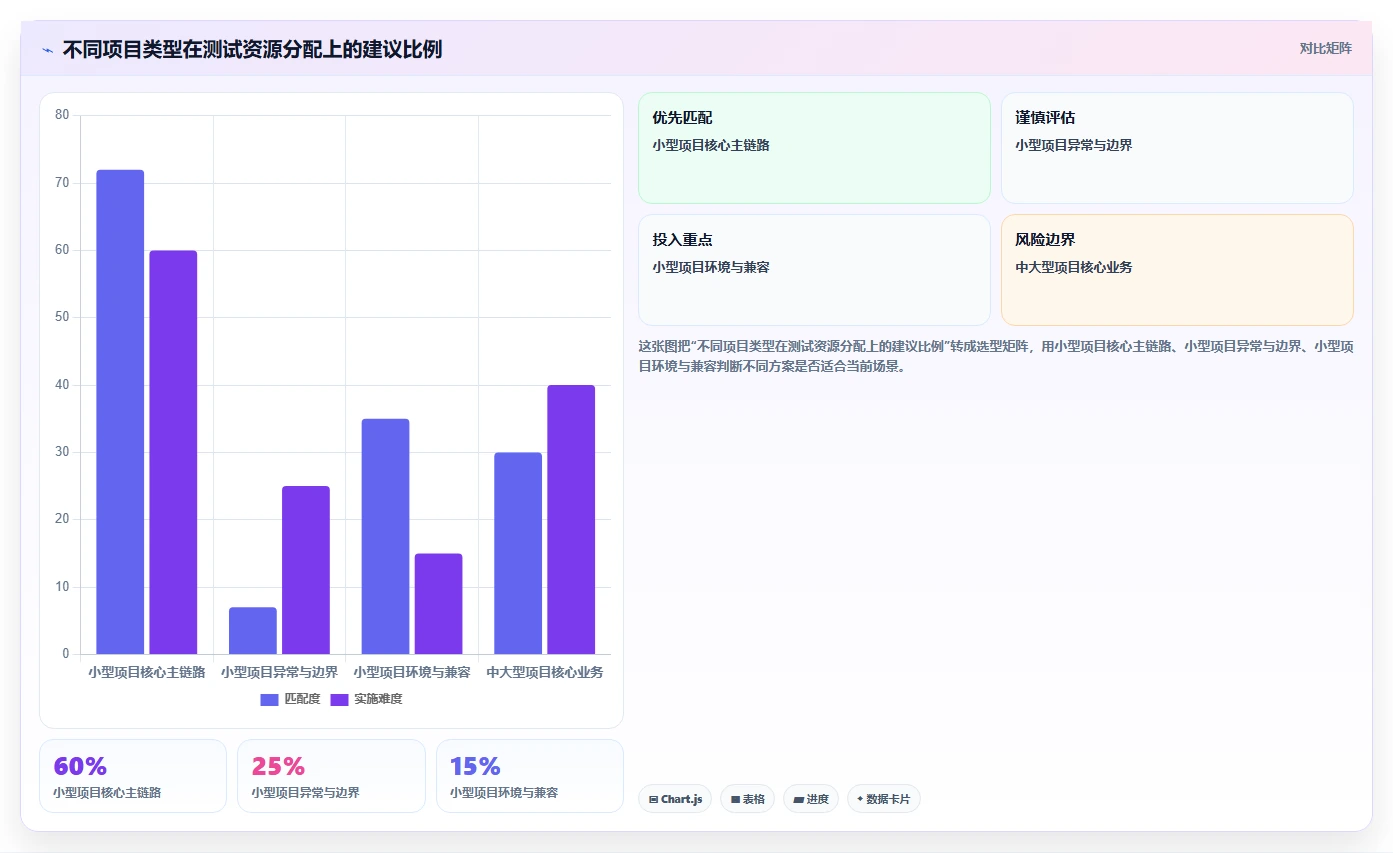
Task: Click x-axis label 小型项目环境与兼容
Action: click(x=412, y=672)
